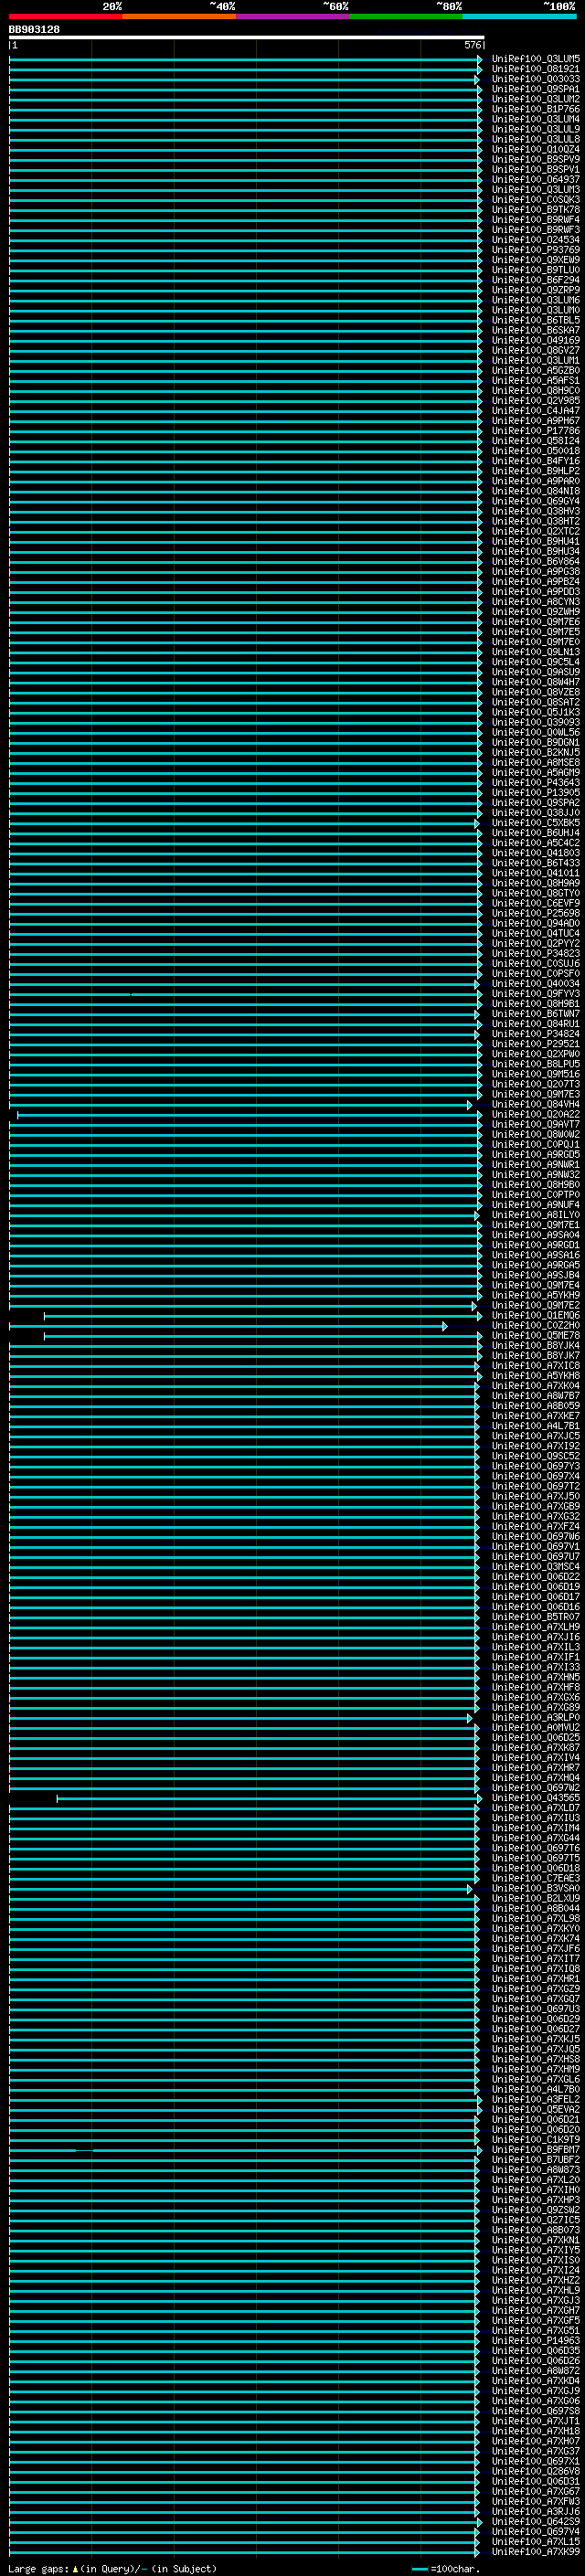Select hit UniRef100_A9NW32
This screenshot has width=585, height=2576.
click(x=535, y=1174)
